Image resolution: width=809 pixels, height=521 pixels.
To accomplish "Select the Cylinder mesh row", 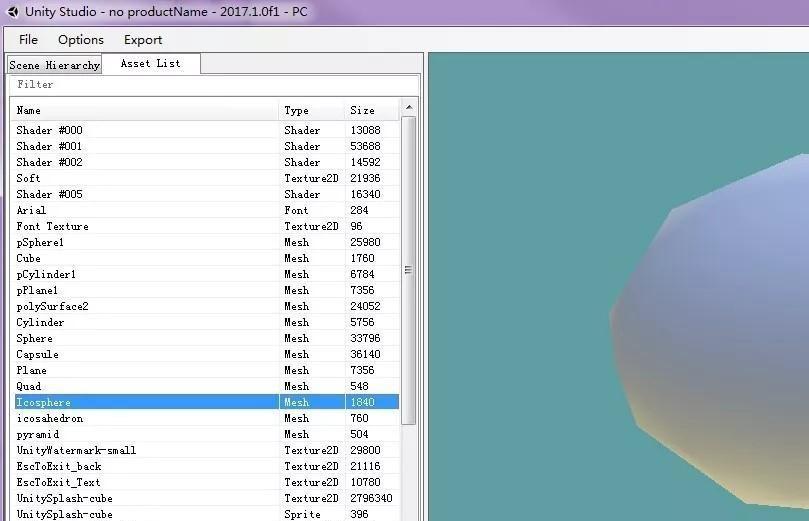I will [x=206, y=322].
